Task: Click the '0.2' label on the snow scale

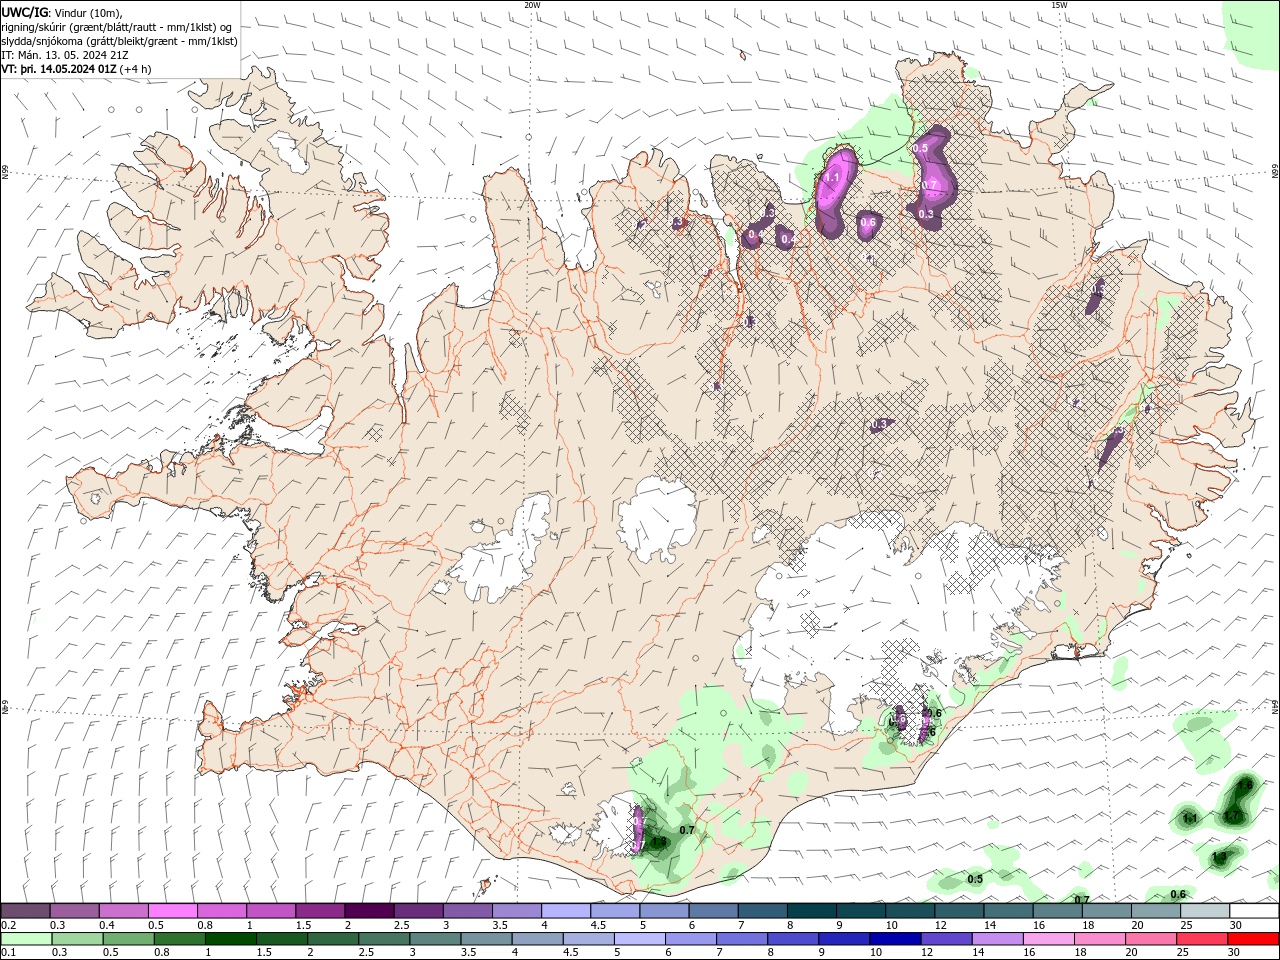Action: coord(9,925)
